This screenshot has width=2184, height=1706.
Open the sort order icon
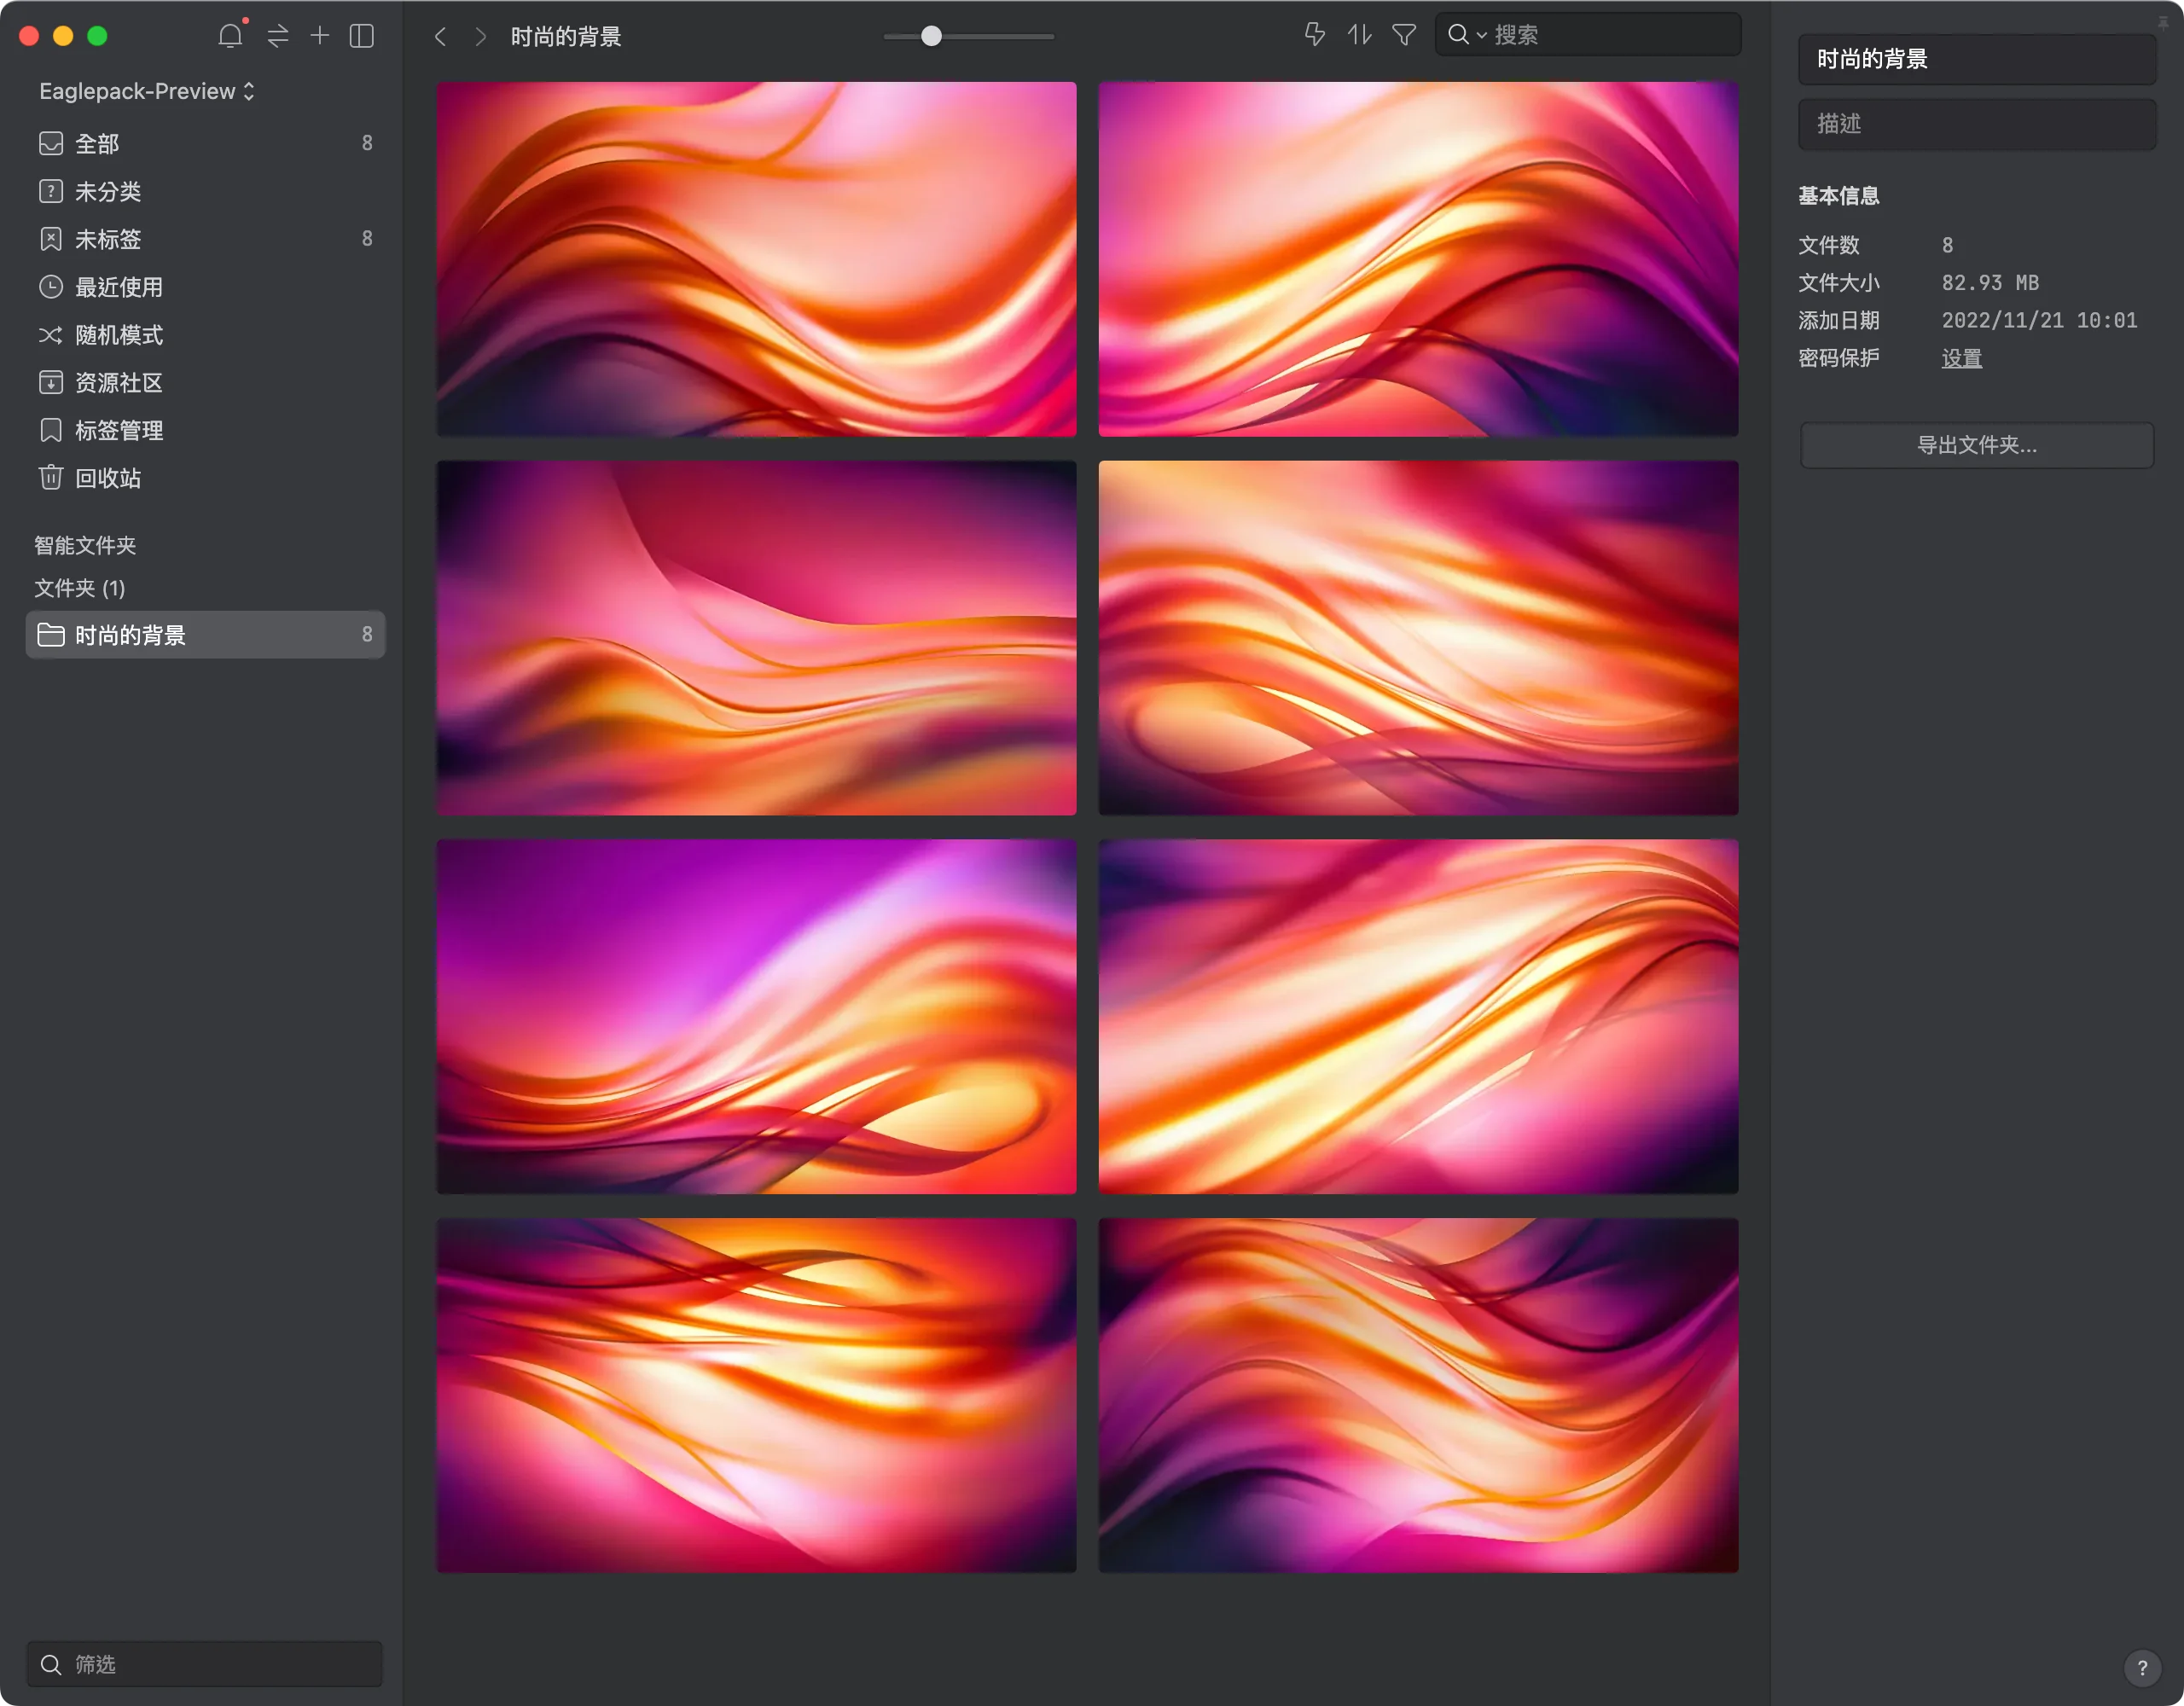pyautogui.click(x=1359, y=35)
